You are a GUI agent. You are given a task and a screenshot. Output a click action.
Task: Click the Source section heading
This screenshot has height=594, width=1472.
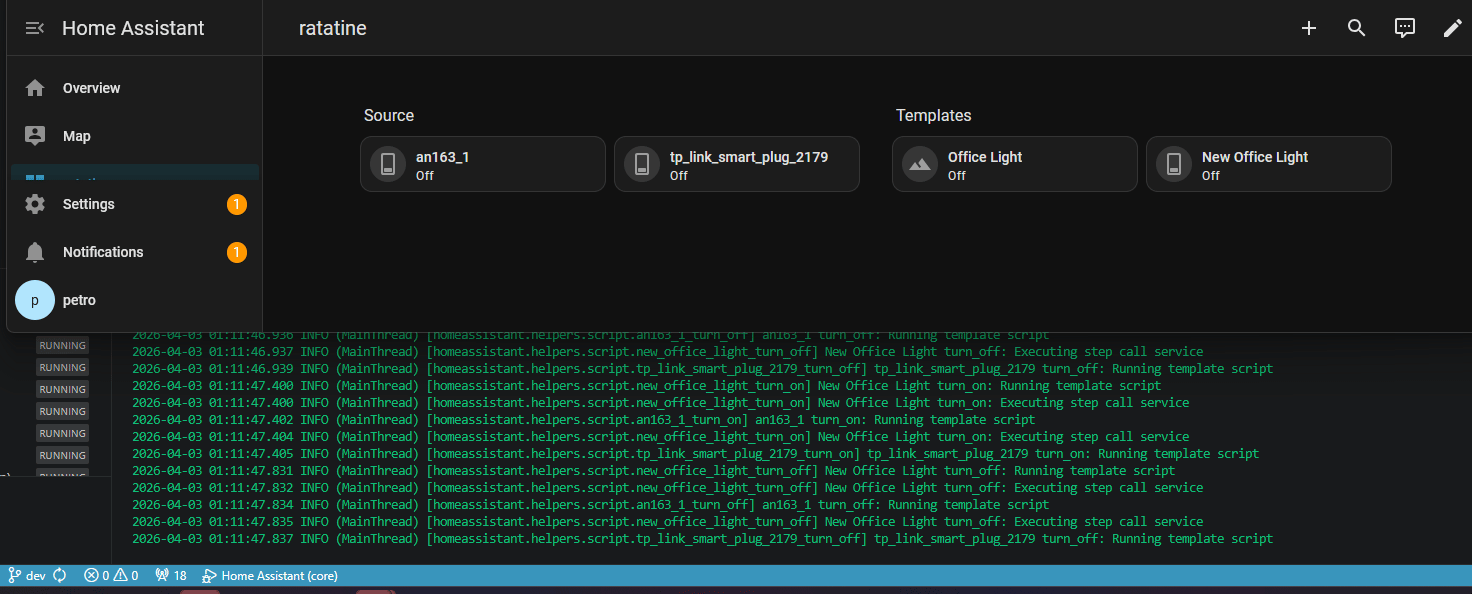pyautogui.click(x=389, y=115)
